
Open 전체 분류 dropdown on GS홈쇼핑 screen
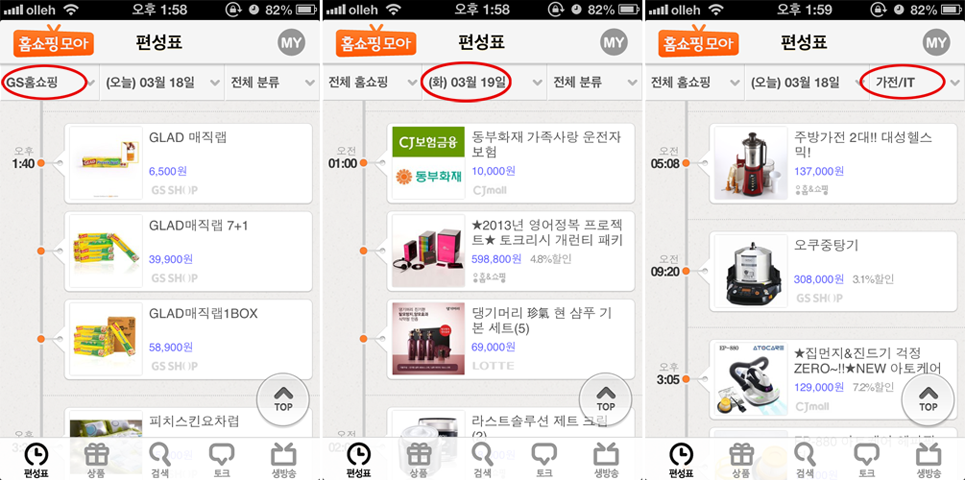click(271, 82)
